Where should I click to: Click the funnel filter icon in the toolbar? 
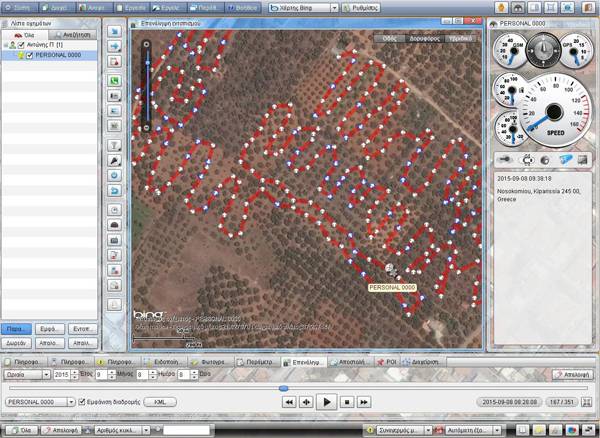coord(114,143)
